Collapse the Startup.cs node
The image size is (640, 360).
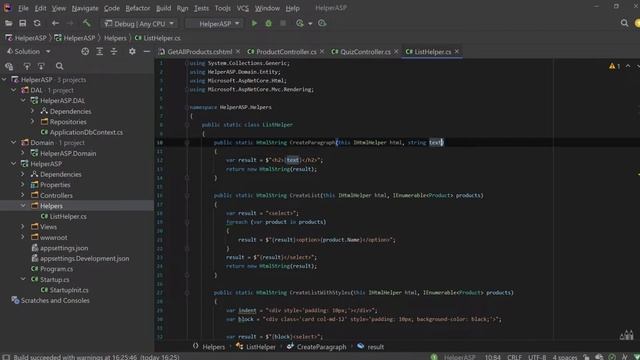pyautogui.click(x=23, y=279)
